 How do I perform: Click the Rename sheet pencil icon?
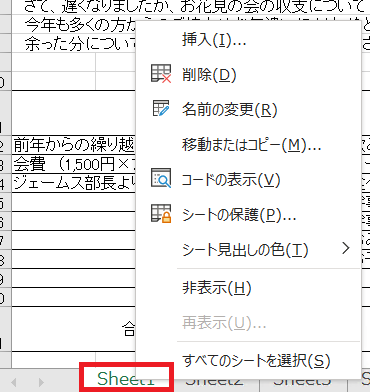[161, 109]
